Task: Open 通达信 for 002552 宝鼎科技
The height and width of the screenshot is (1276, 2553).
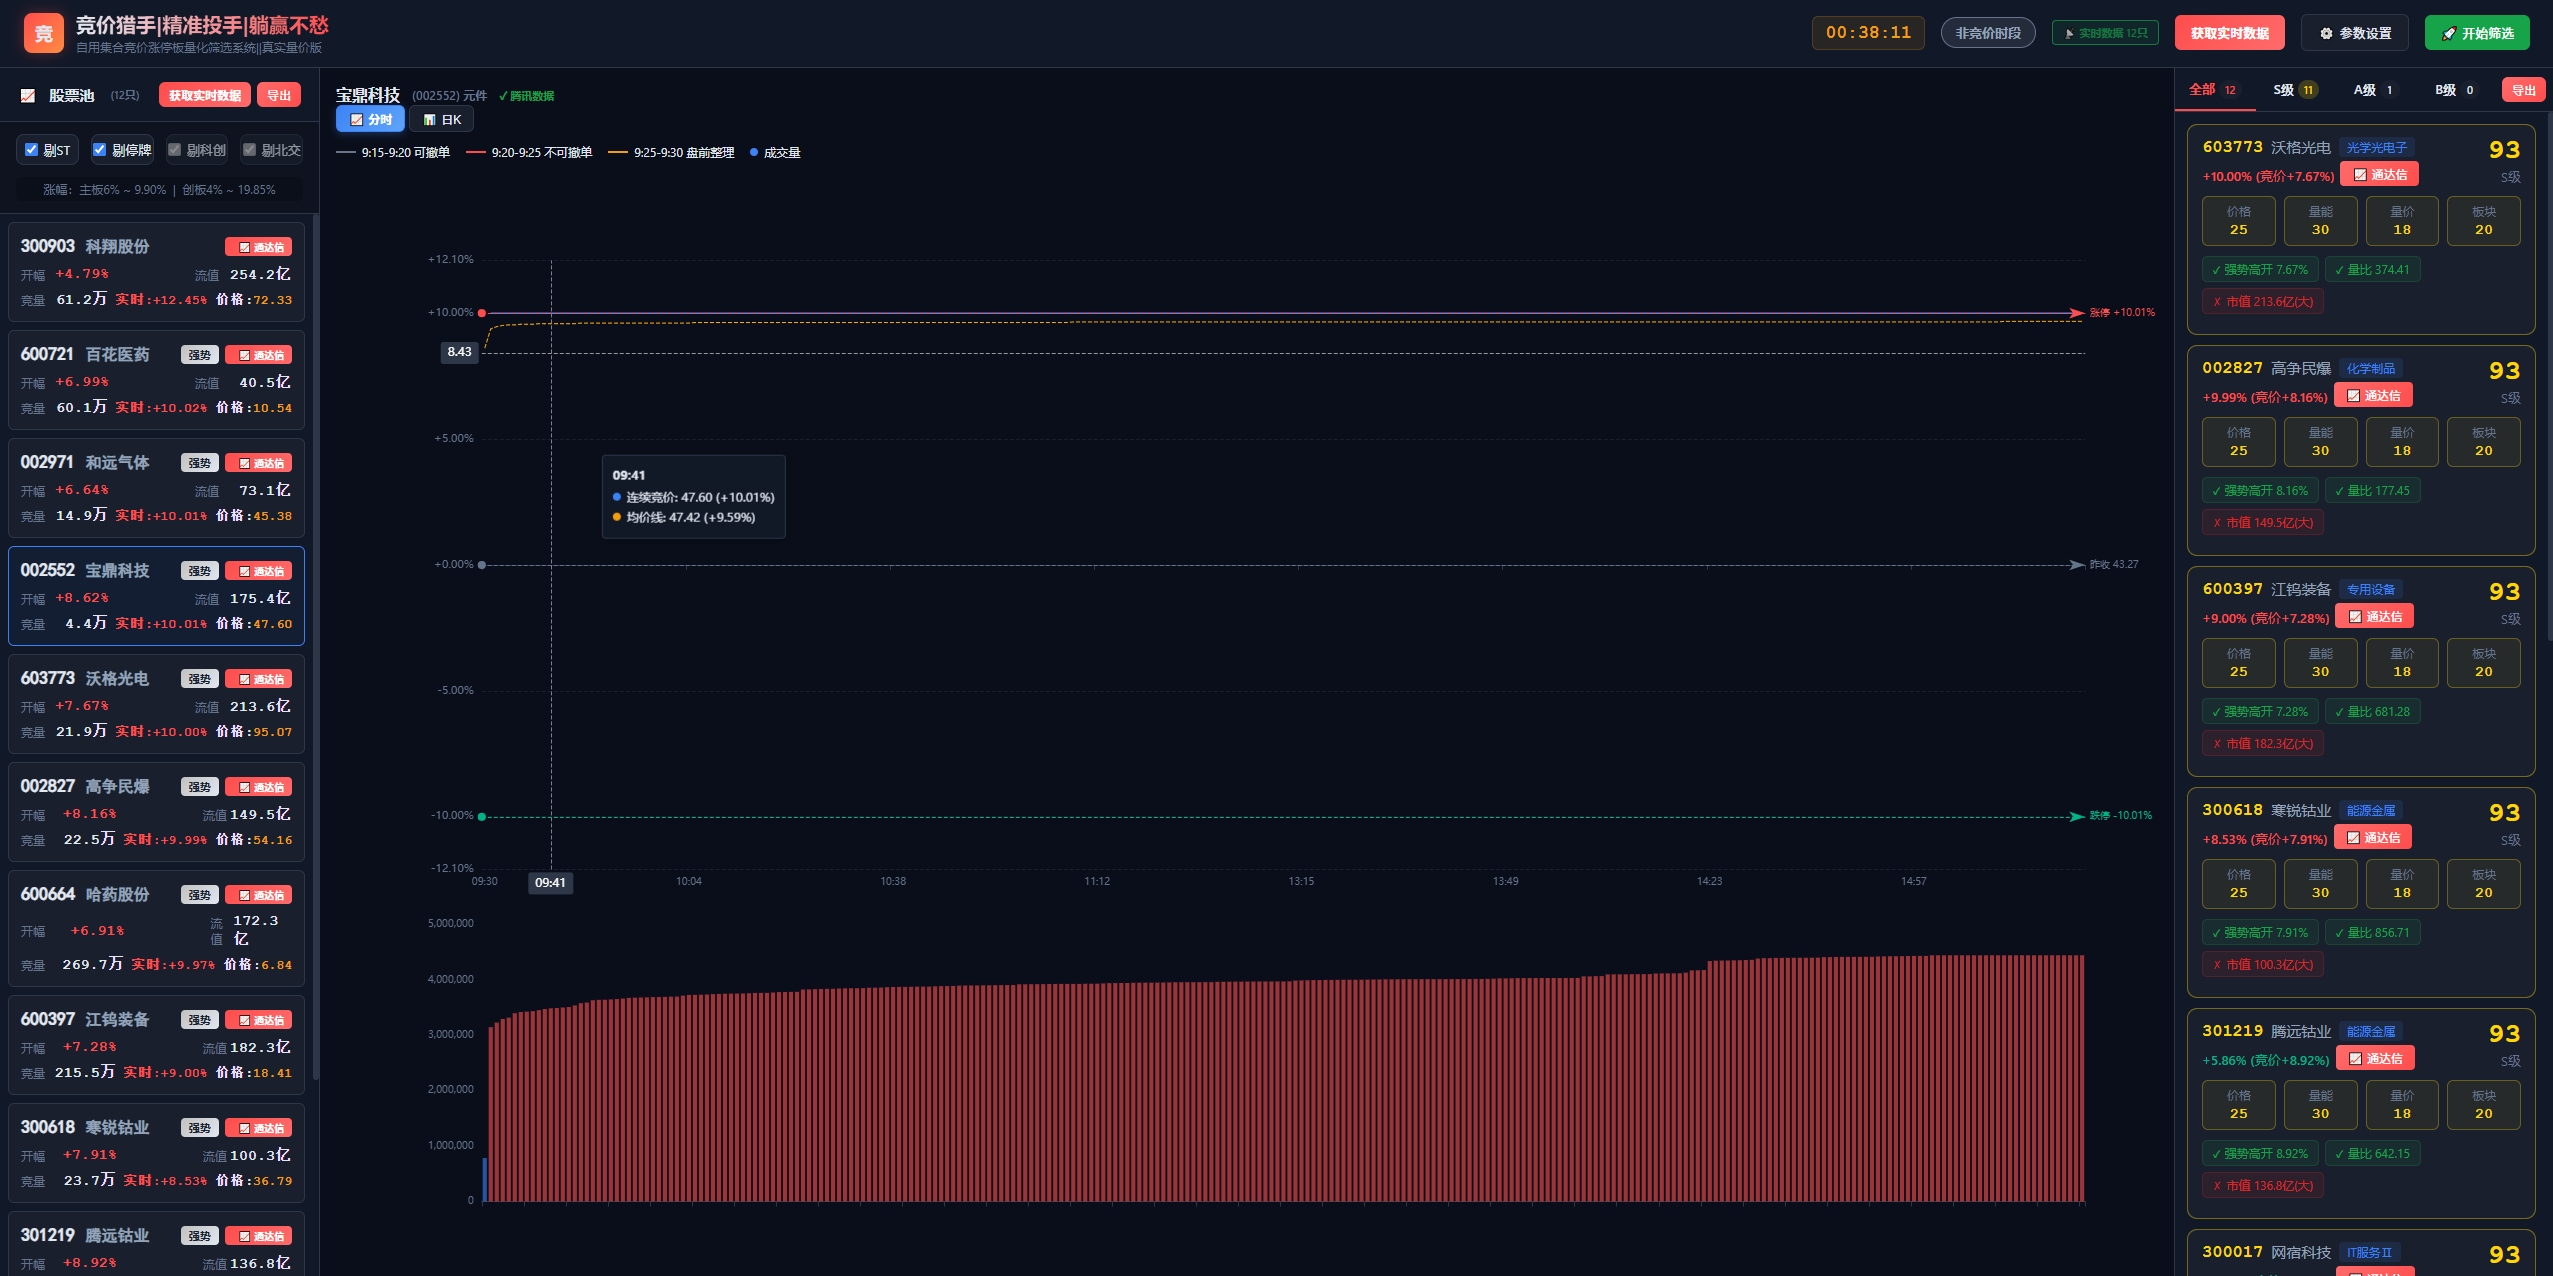Action: click(258, 571)
